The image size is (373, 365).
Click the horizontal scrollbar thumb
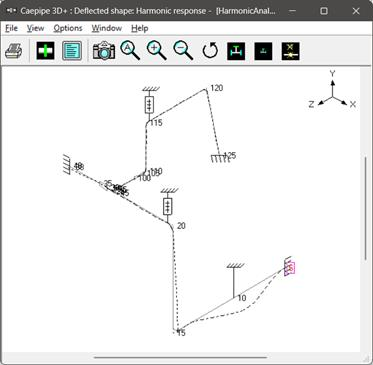tap(180, 357)
